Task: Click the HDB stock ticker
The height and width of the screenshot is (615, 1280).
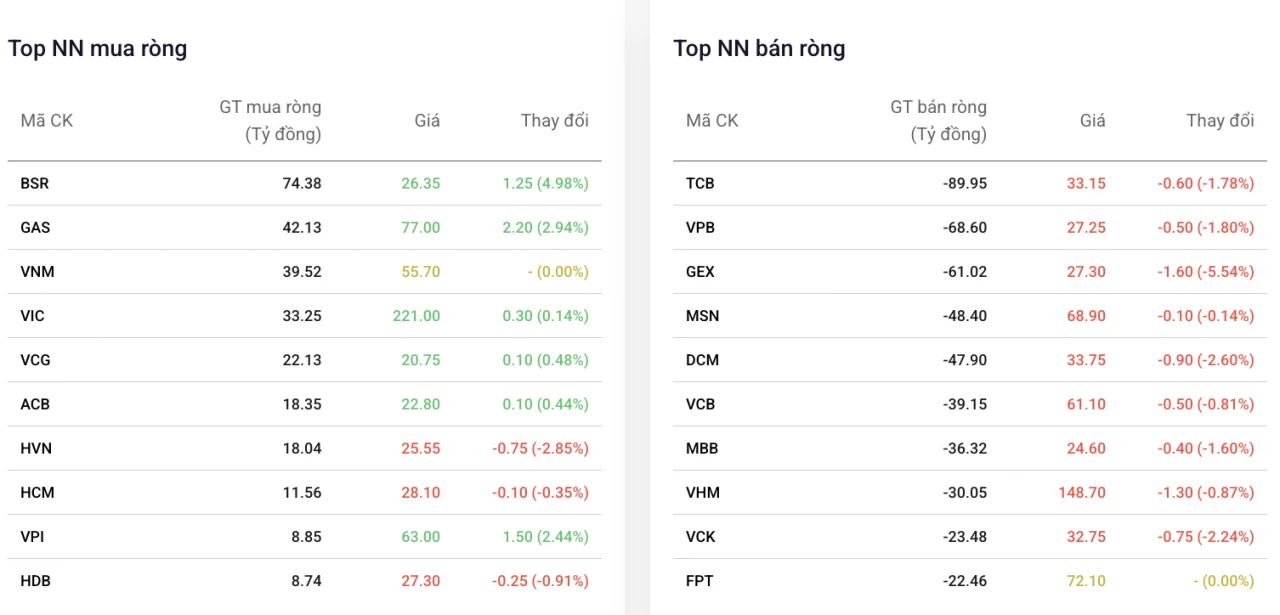Action: [35, 580]
